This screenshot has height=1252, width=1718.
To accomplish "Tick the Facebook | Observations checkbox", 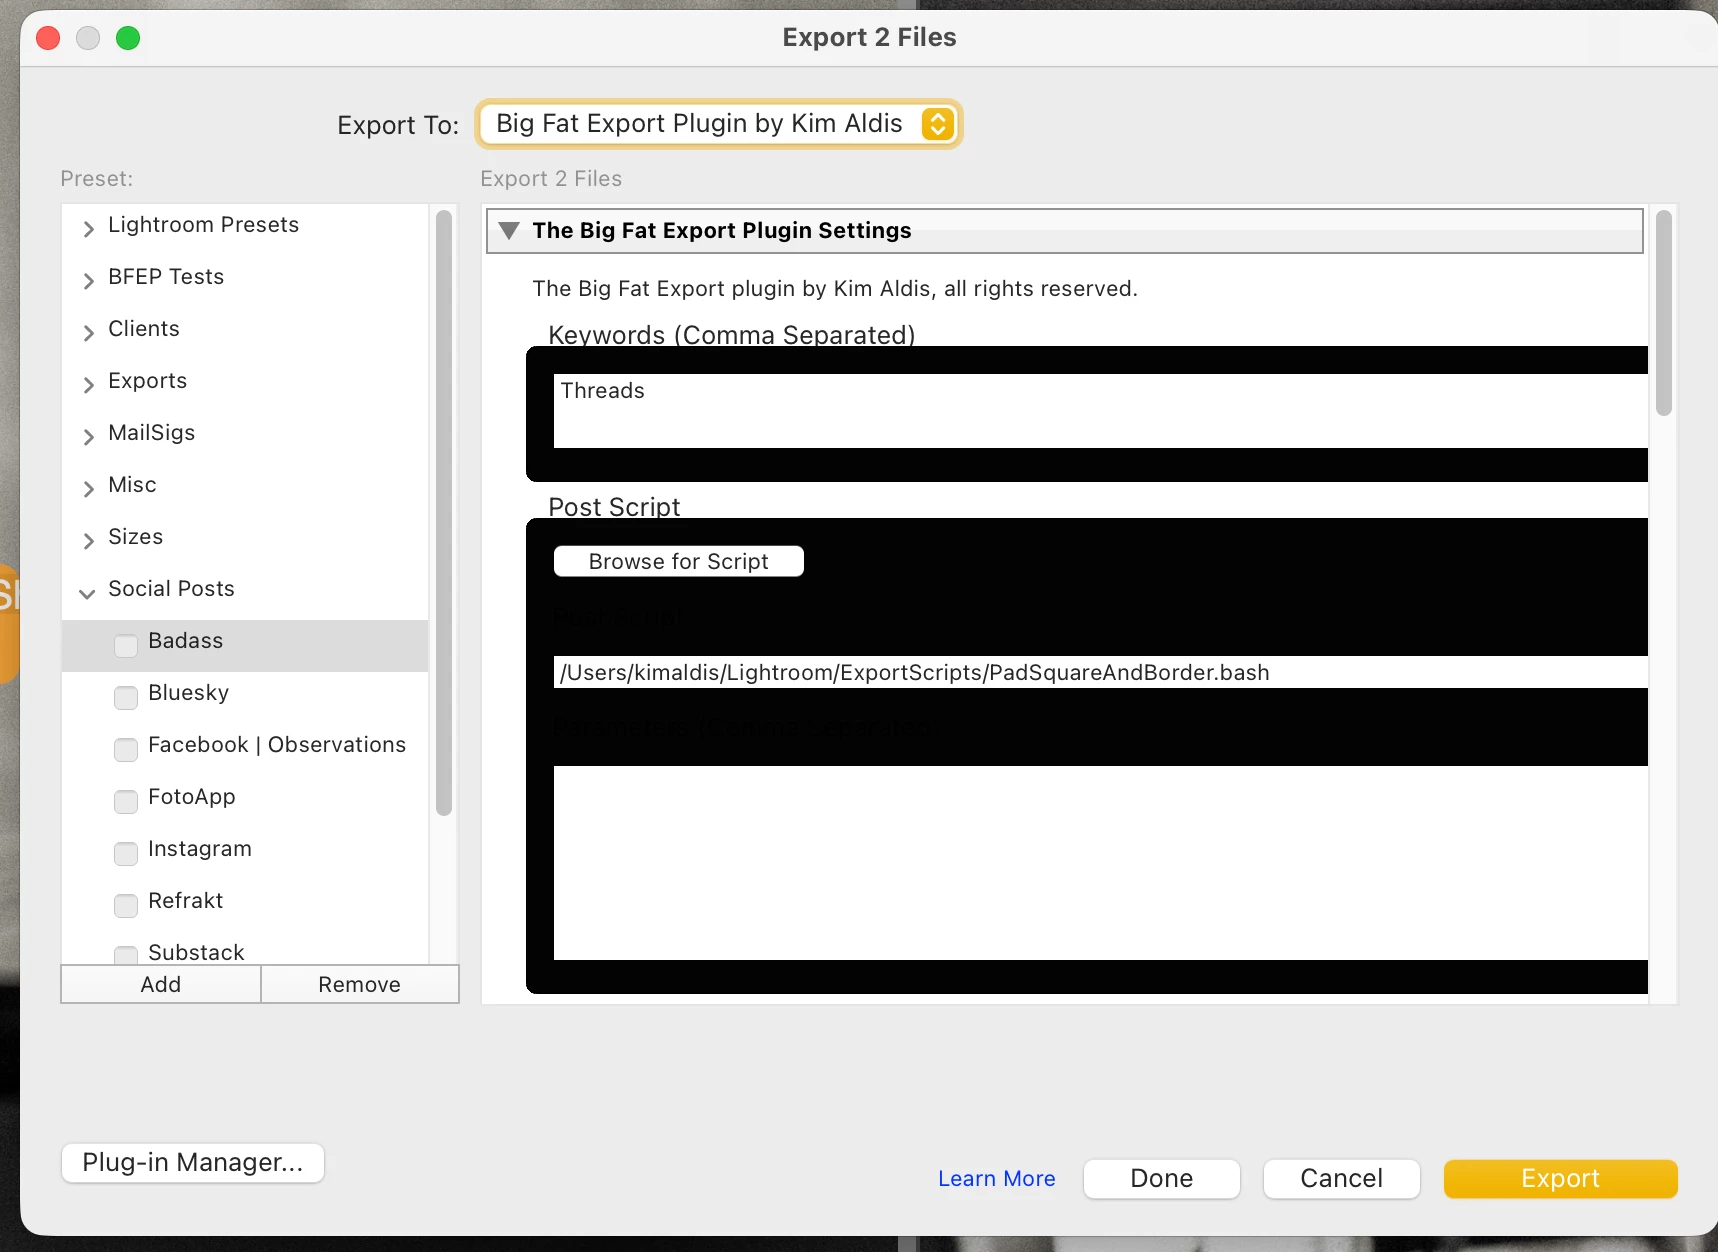I will 126,749.
